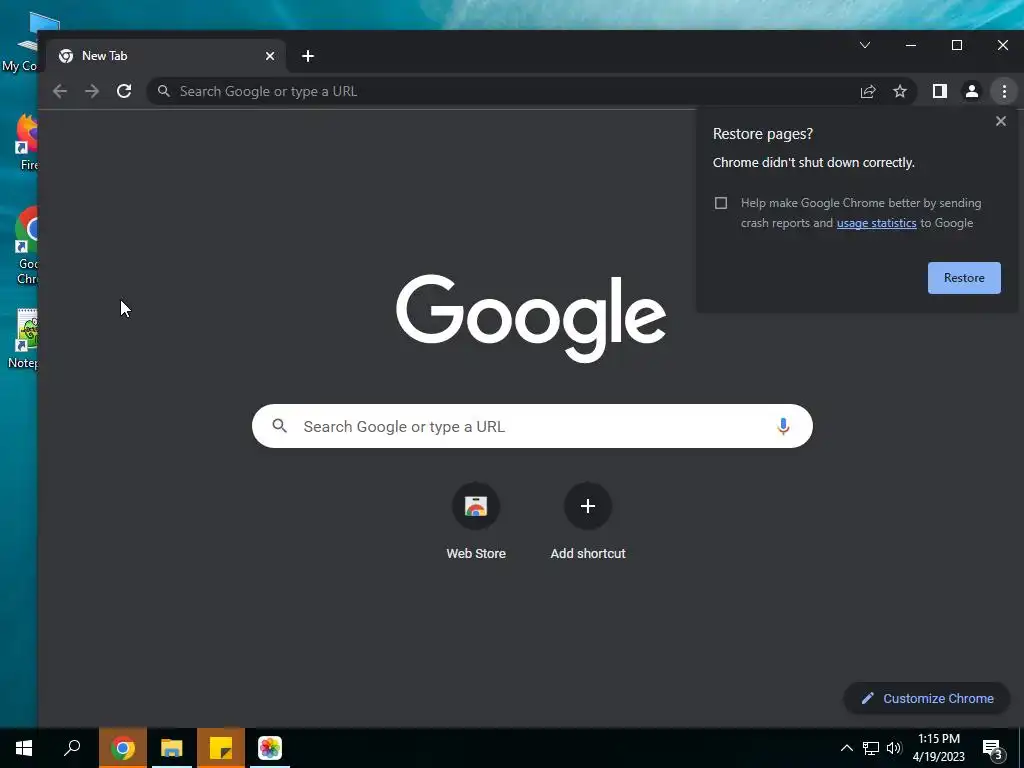Click the Restore button
1024x768 pixels.
(964, 278)
